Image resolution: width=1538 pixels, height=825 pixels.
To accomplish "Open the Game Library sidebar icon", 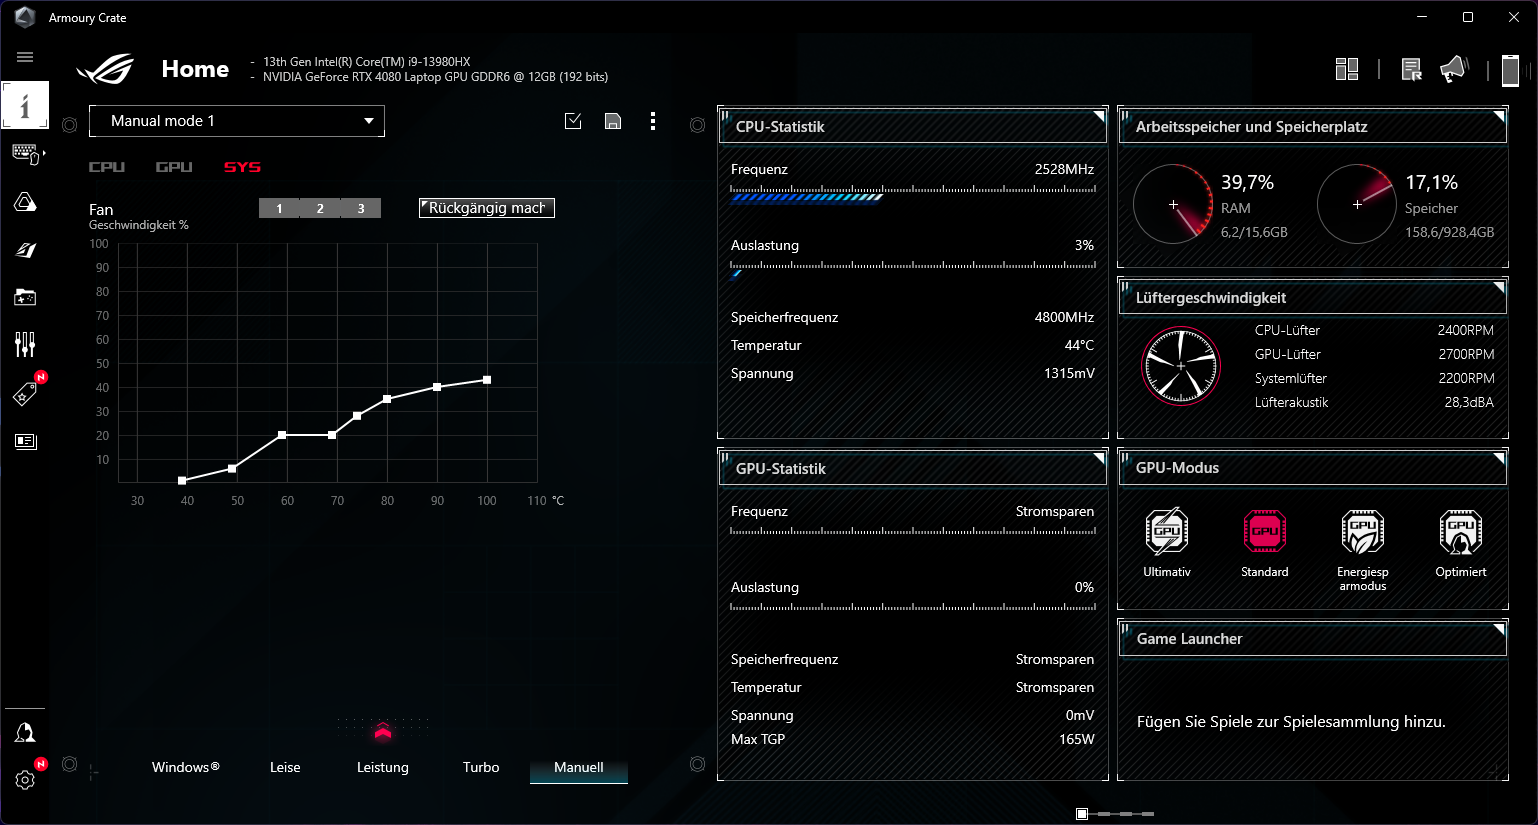I will (25, 297).
